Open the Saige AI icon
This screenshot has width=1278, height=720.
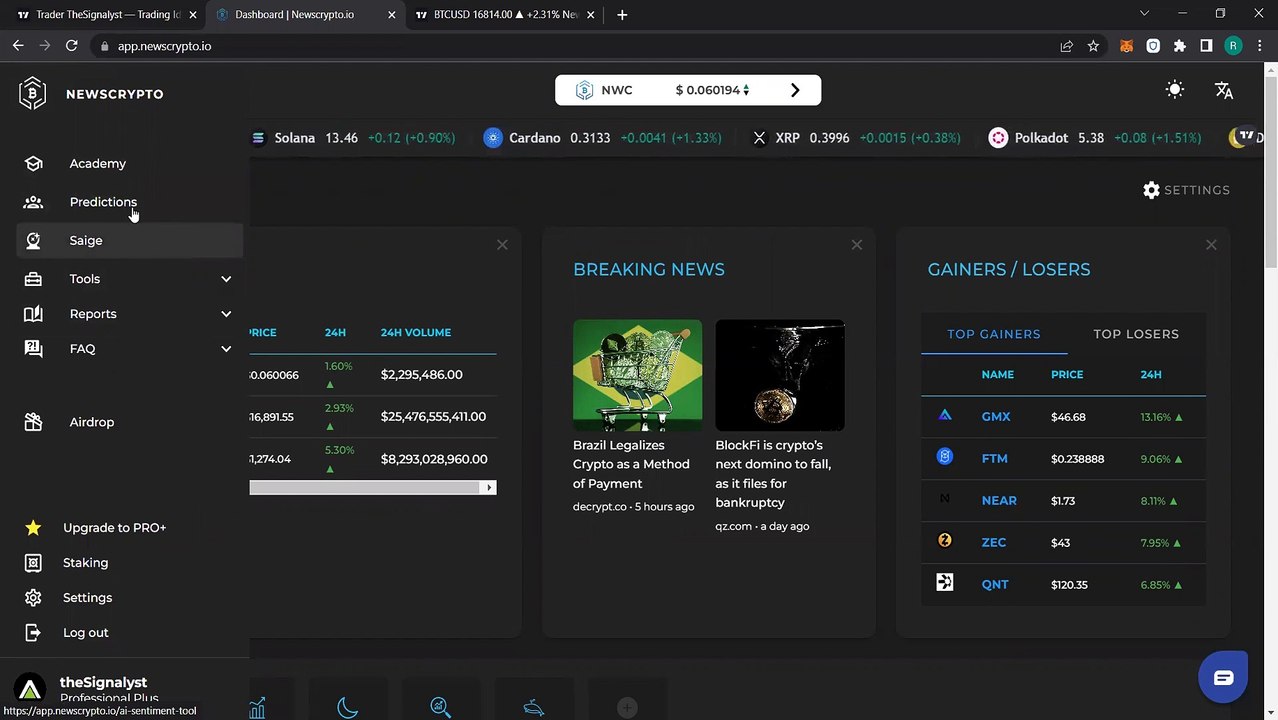coord(33,240)
